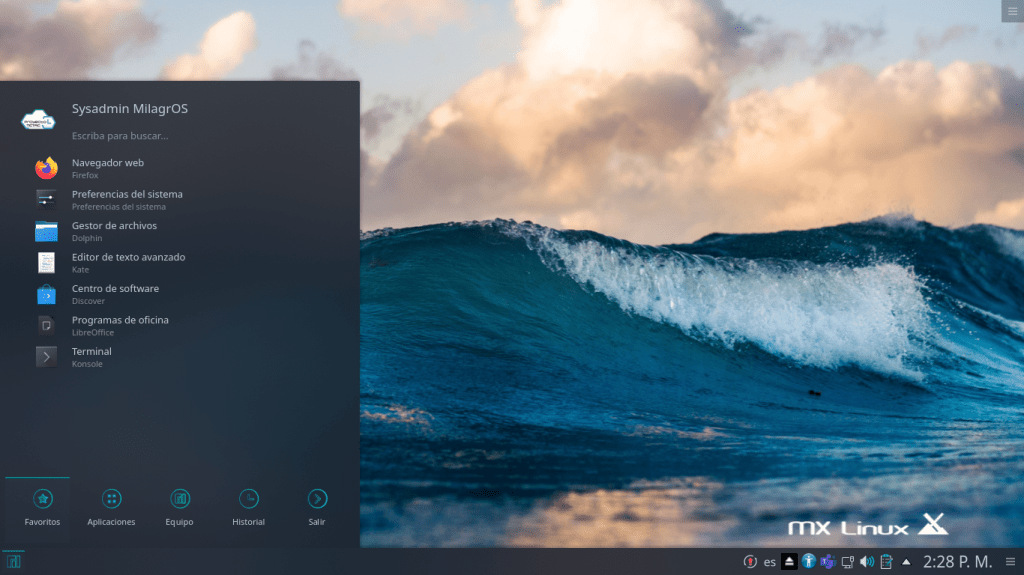Open Discover software center

click(x=115, y=294)
